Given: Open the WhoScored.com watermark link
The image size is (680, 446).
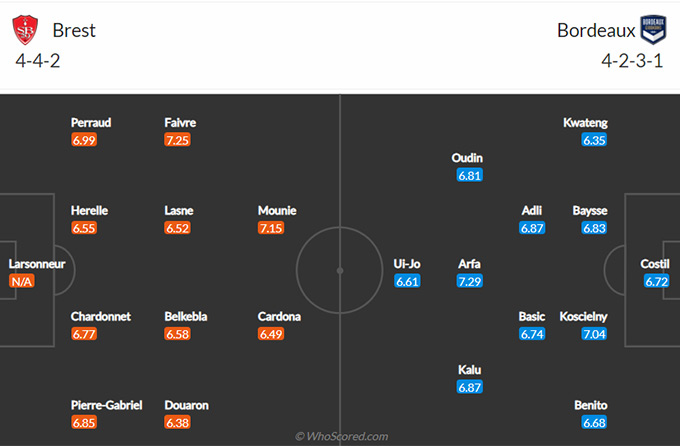Looking at the screenshot, I should 342,436.
